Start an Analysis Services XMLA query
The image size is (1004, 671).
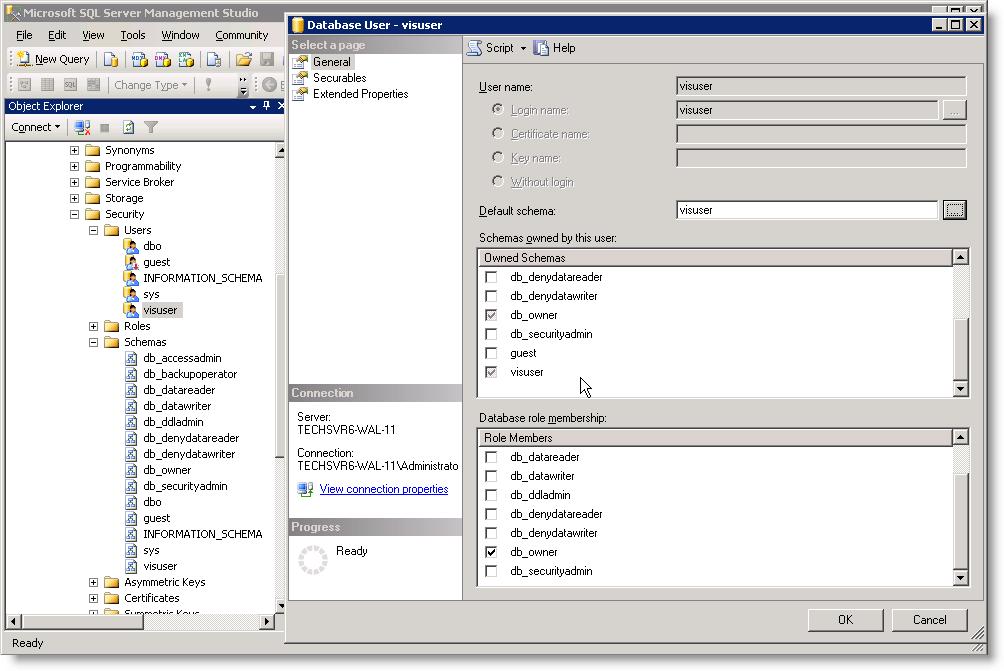pos(186,60)
